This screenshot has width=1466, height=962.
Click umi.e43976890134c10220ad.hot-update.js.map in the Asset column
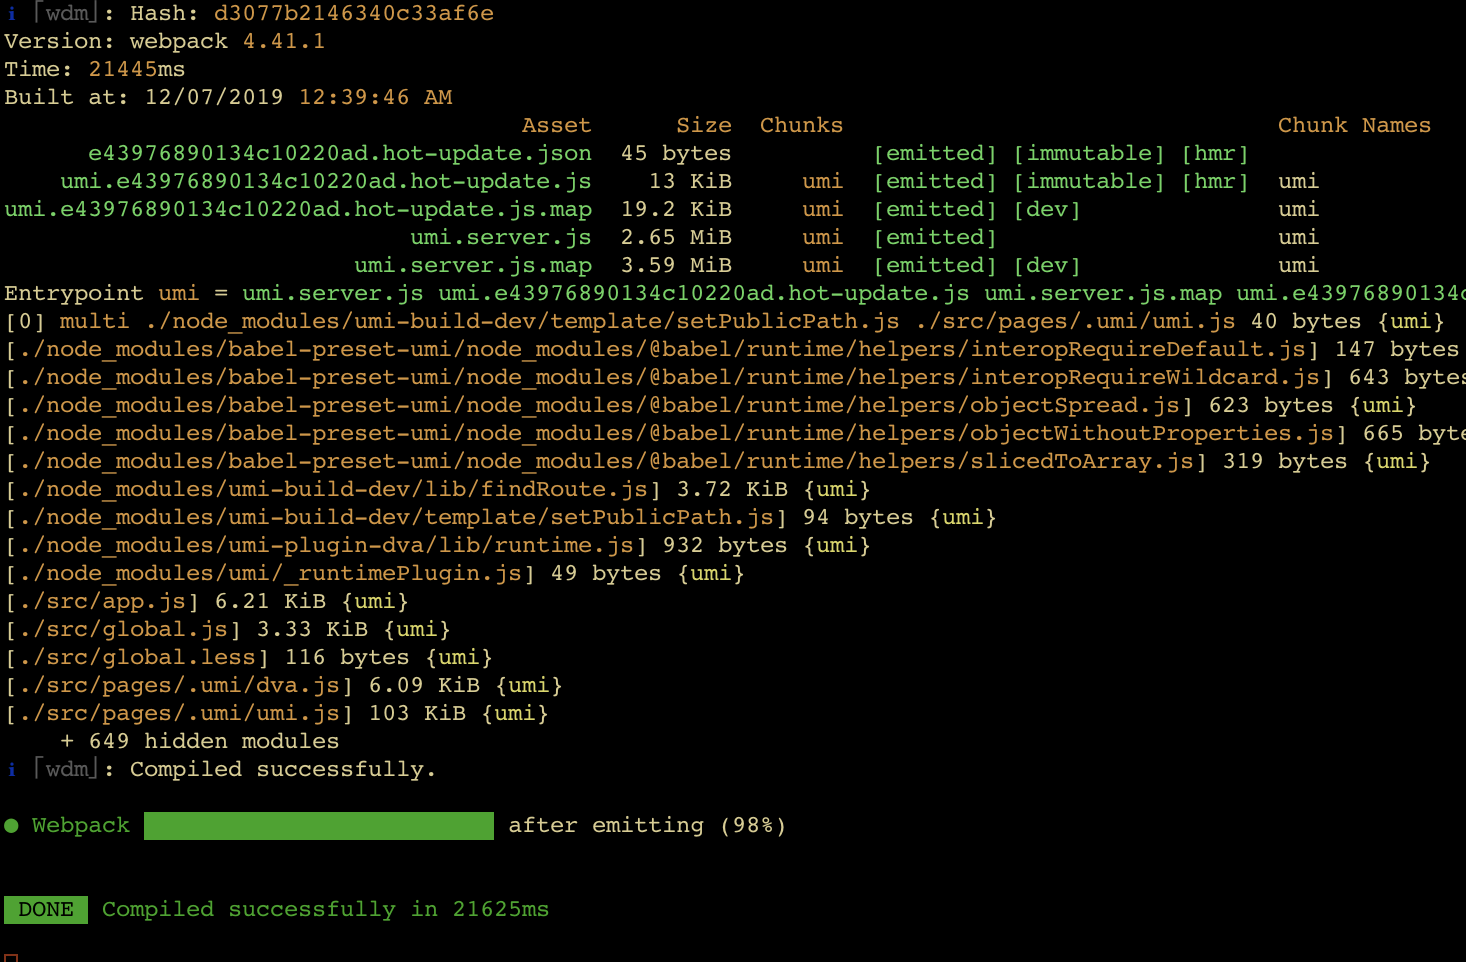click(x=298, y=210)
